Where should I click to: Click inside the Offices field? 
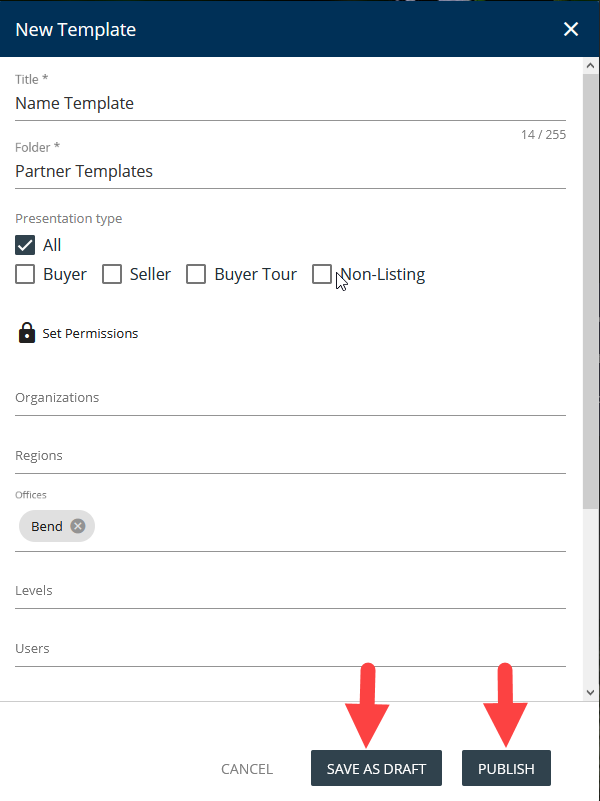(330, 527)
